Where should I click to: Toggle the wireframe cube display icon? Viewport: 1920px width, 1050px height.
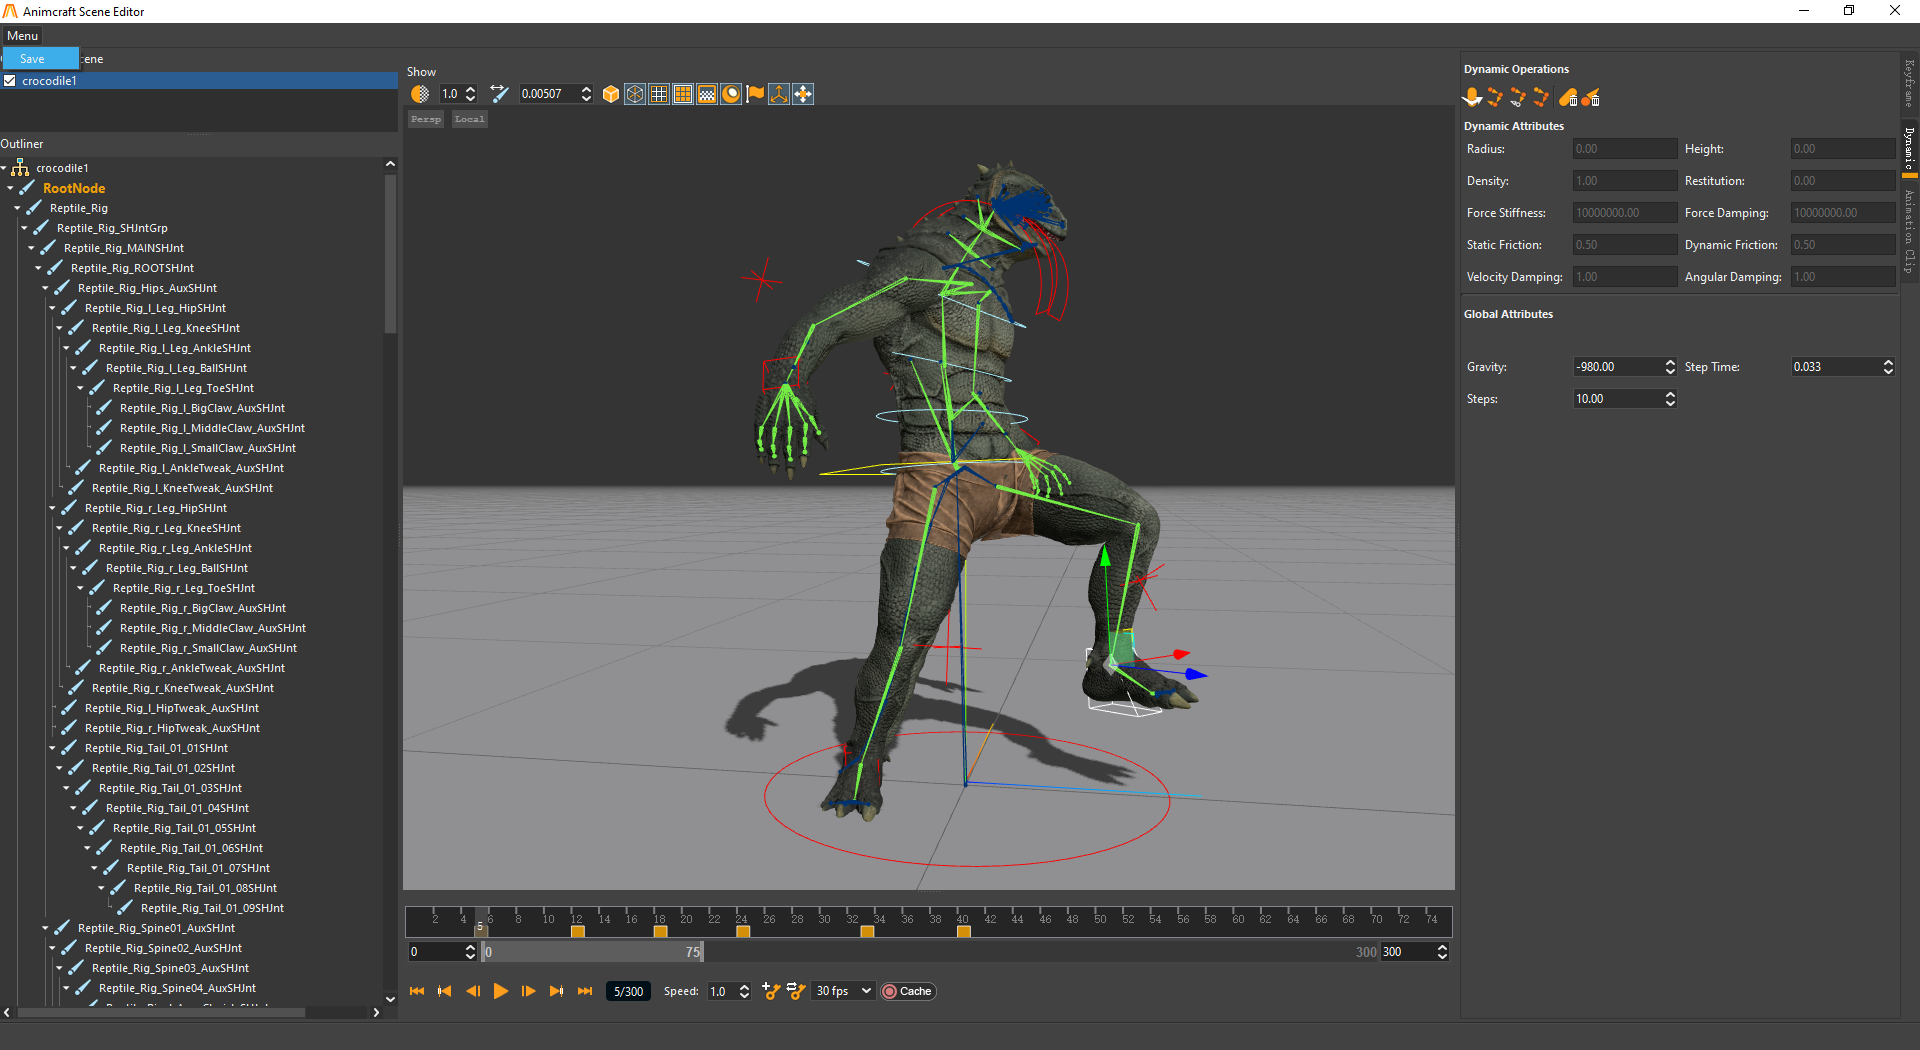tap(635, 94)
